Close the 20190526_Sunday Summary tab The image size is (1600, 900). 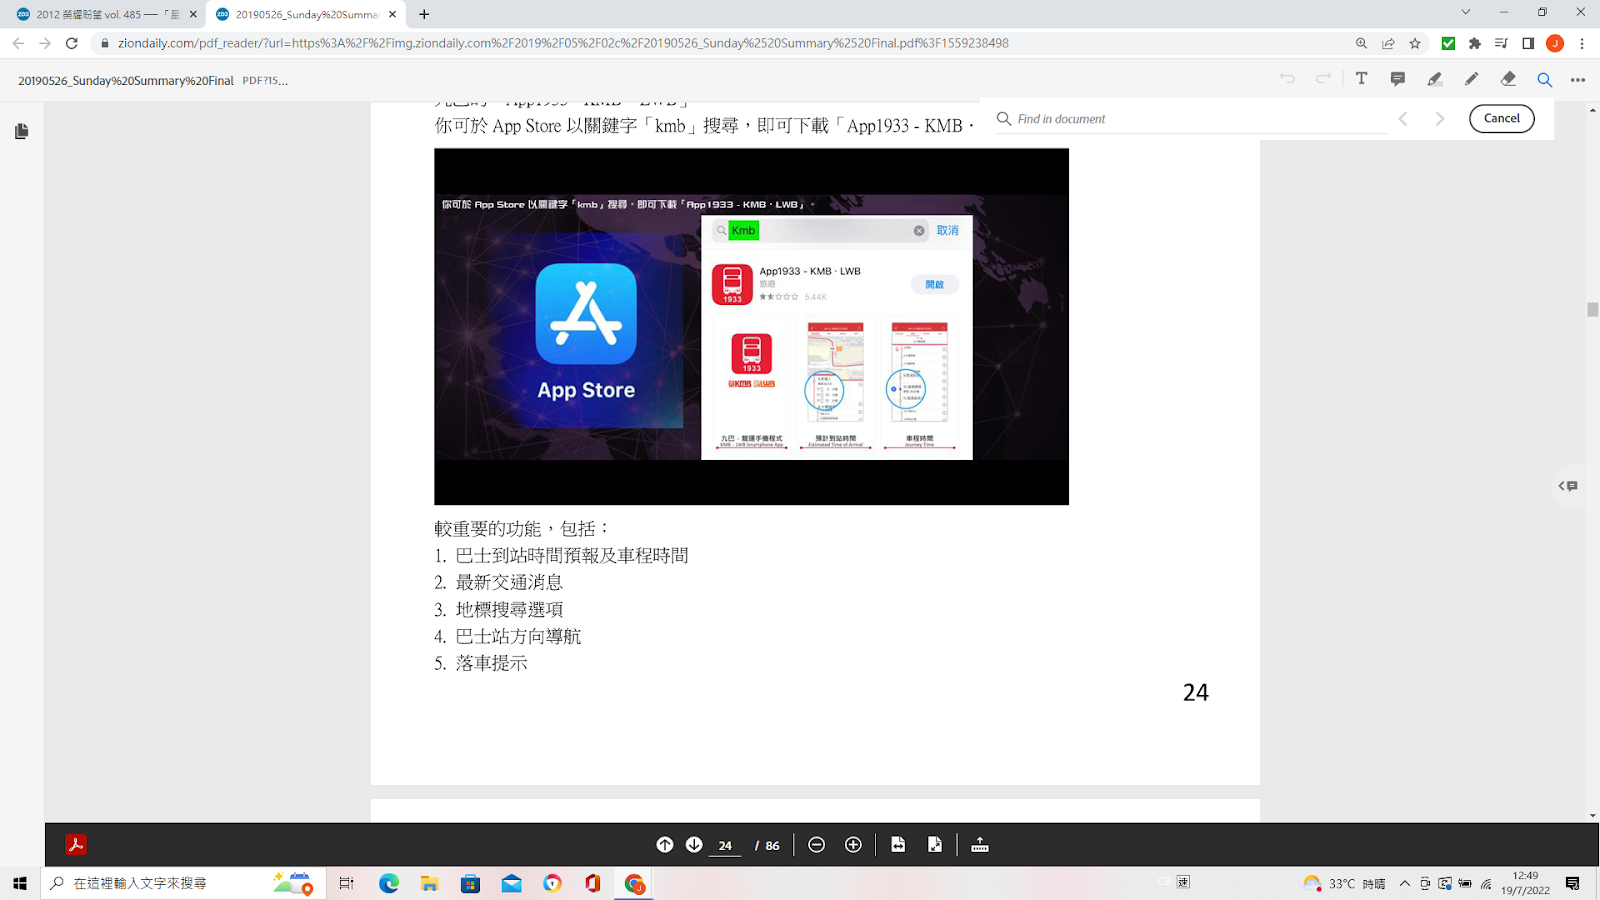click(393, 14)
